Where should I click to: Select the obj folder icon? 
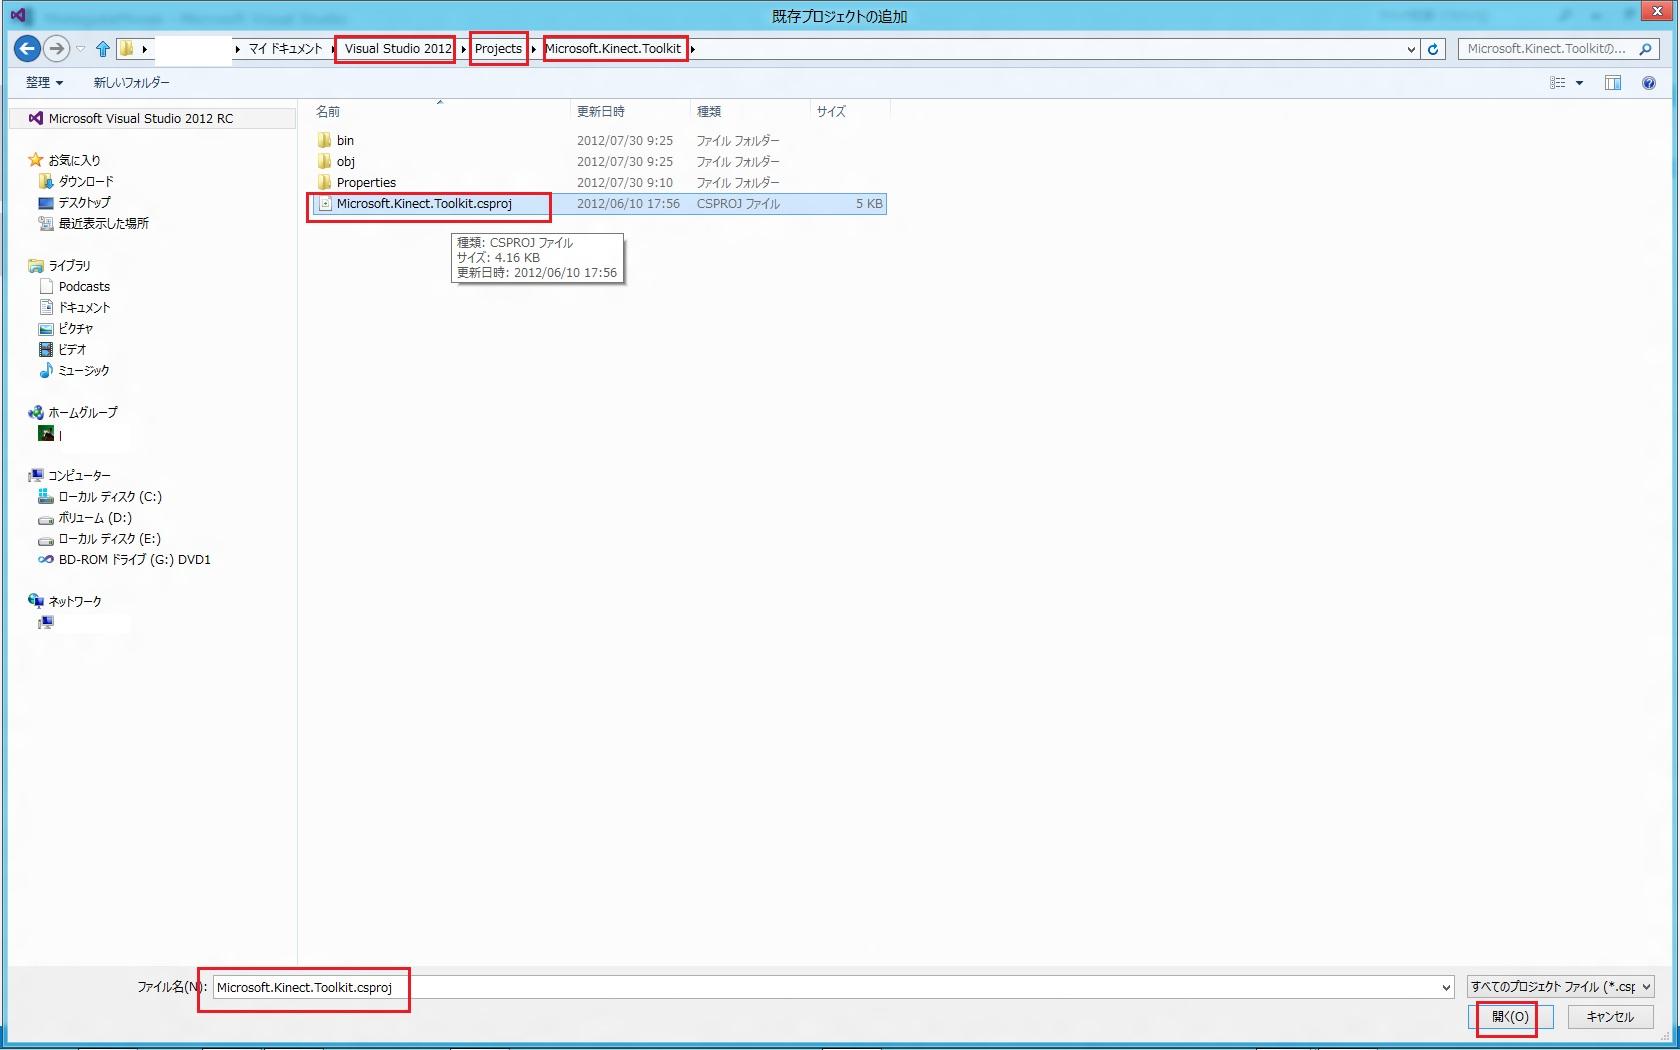tap(324, 161)
